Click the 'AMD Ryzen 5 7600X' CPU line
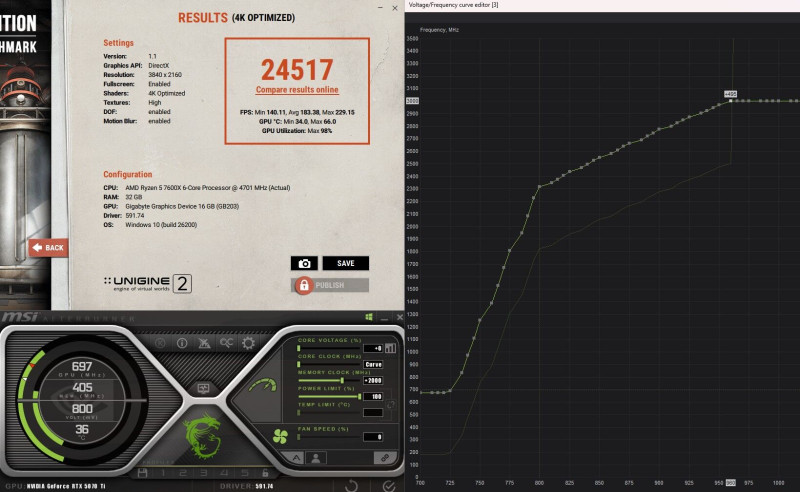 click(208, 188)
